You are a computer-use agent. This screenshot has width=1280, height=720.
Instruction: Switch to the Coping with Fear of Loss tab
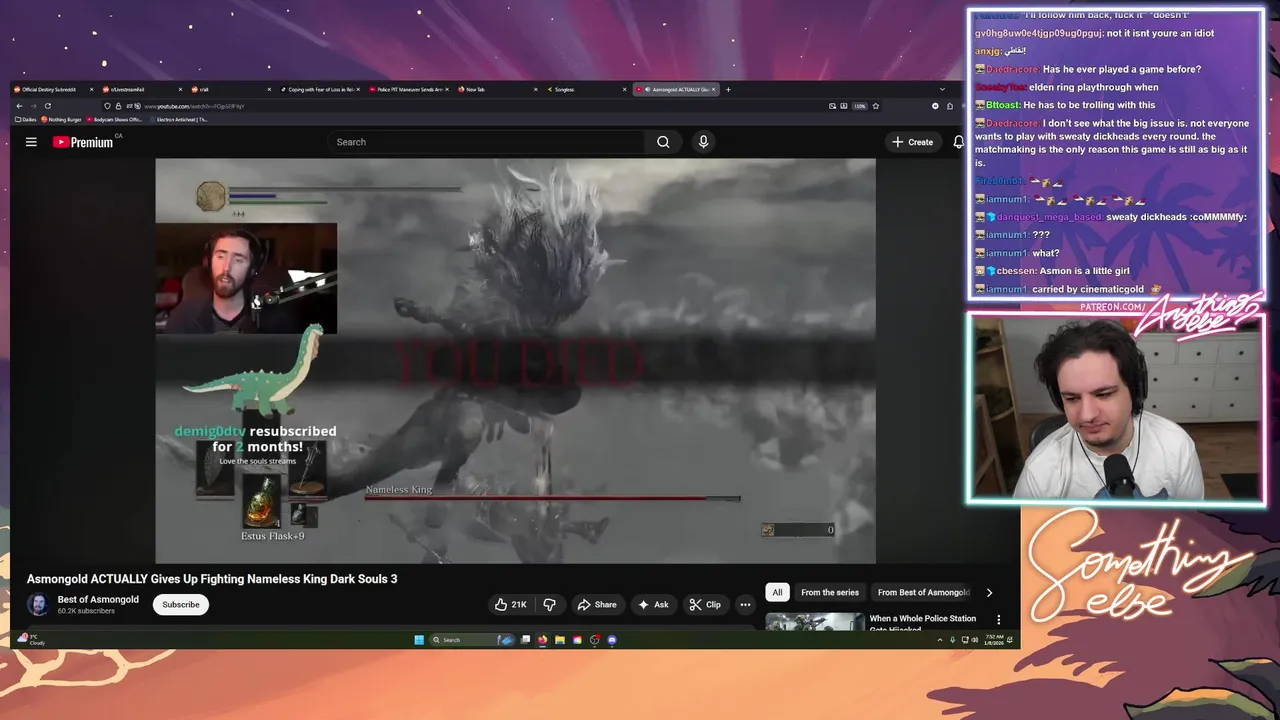pos(318,89)
